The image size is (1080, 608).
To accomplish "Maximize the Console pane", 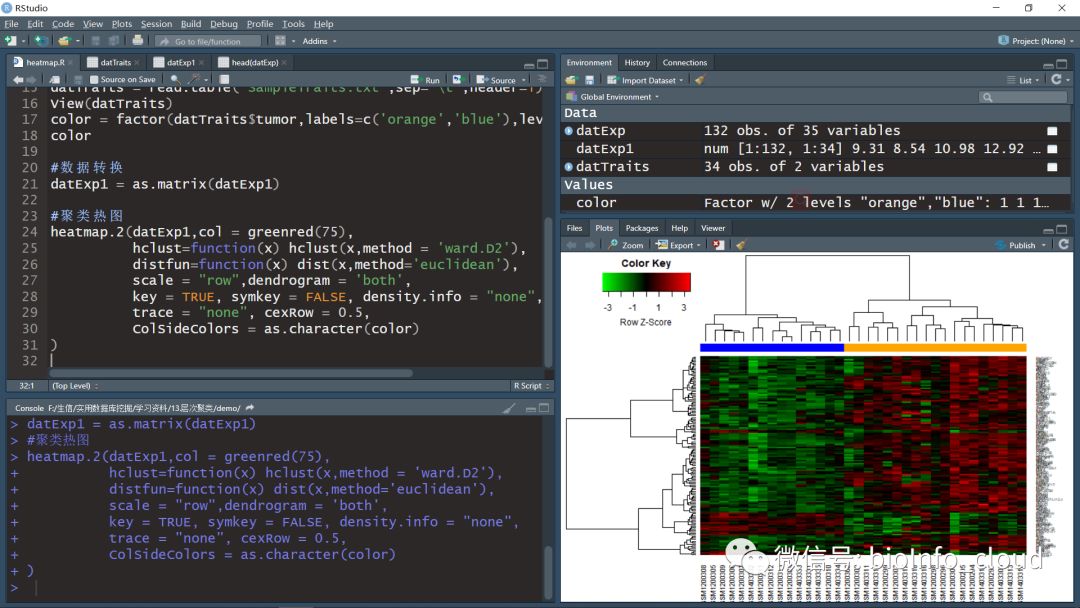I will (x=543, y=408).
